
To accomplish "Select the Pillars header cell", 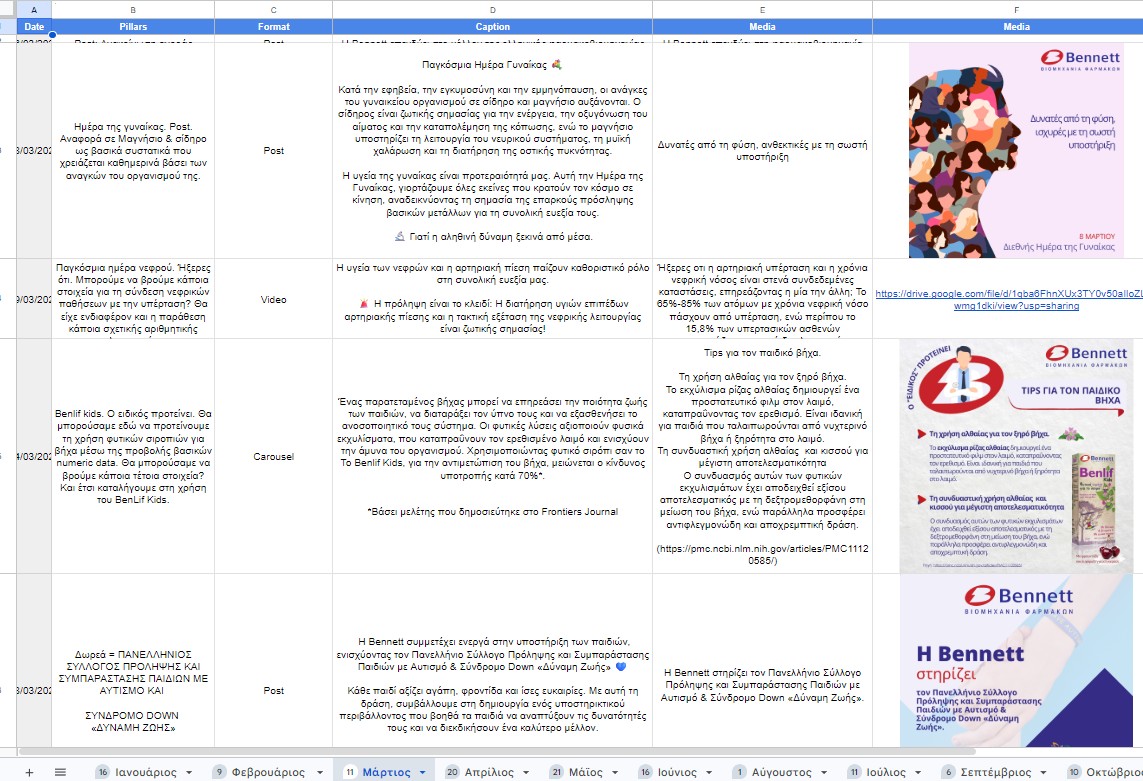I will coord(133,27).
